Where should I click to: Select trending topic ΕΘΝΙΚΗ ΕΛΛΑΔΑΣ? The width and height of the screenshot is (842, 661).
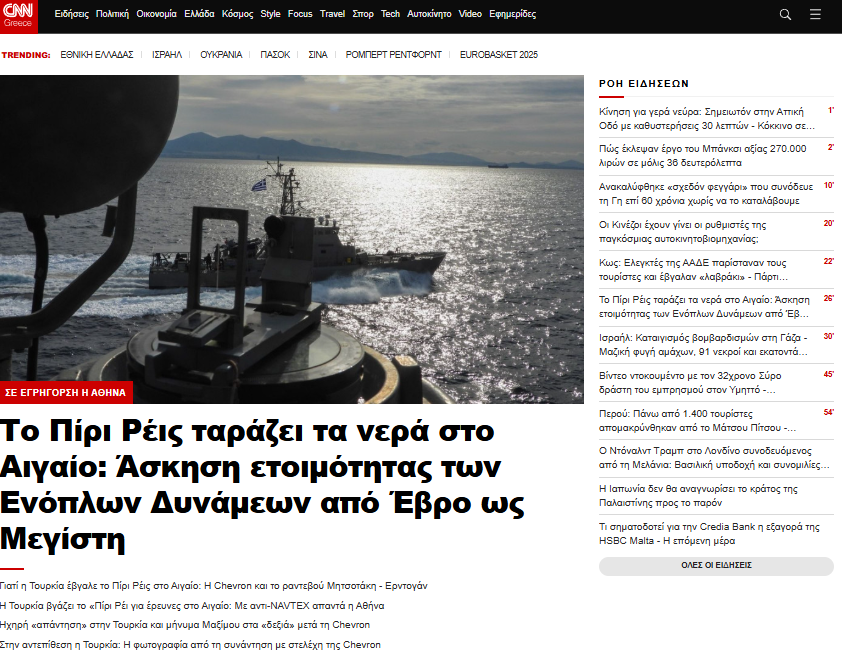point(96,55)
